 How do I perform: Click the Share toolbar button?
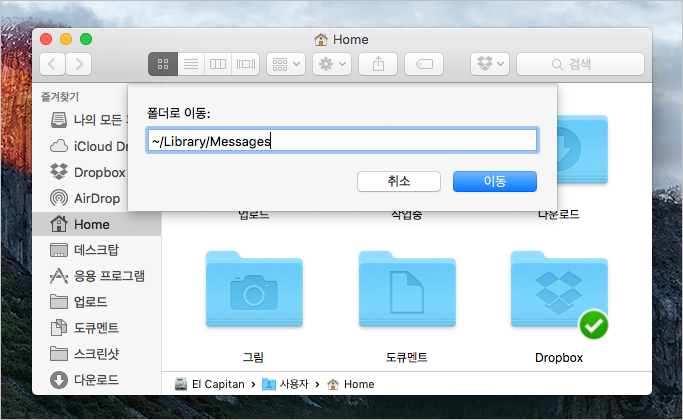[x=378, y=64]
